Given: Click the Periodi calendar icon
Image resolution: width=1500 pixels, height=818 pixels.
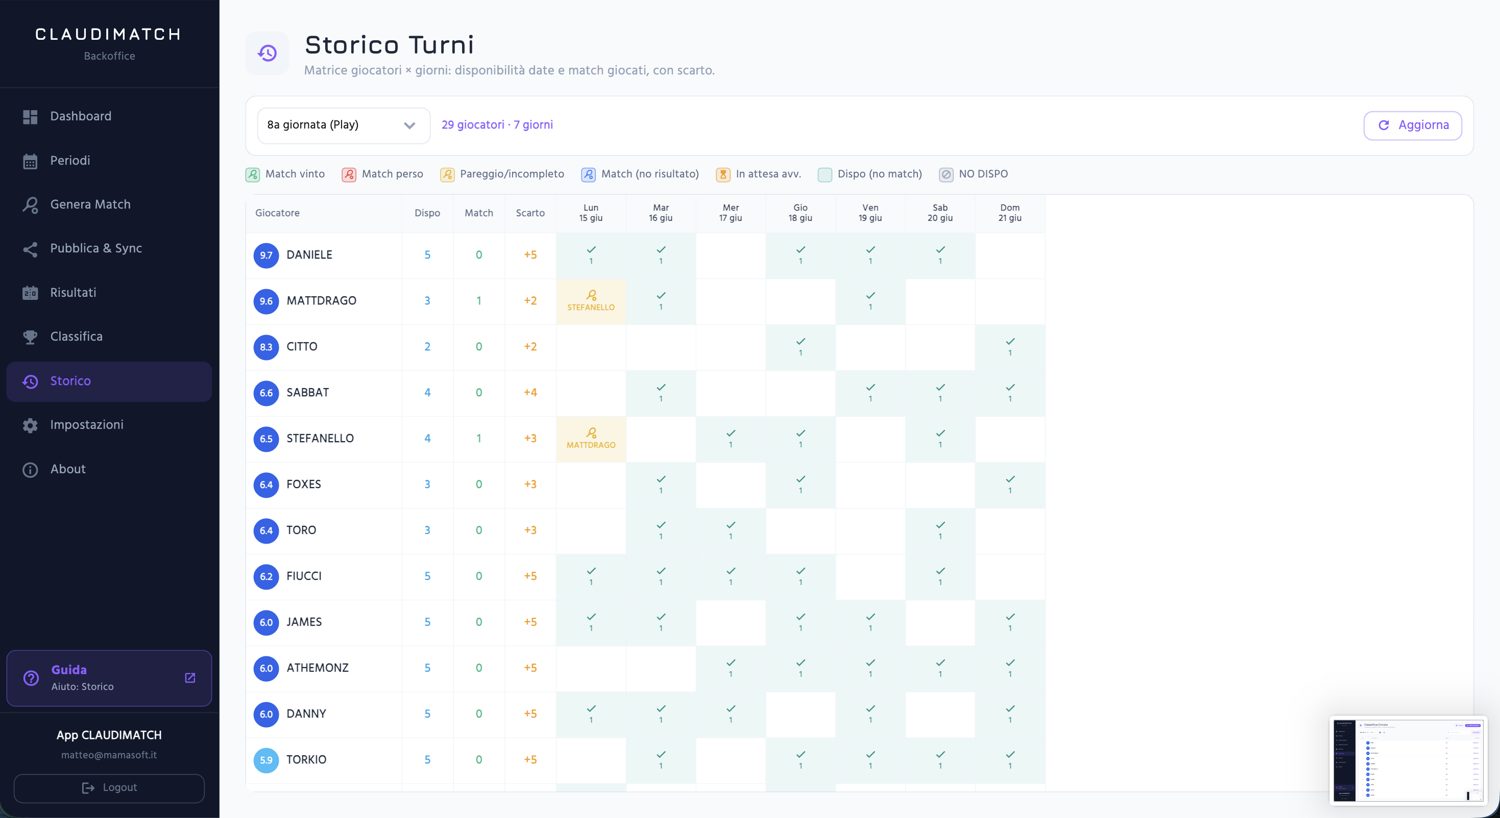Looking at the screenshot, I should coord(30,161).
